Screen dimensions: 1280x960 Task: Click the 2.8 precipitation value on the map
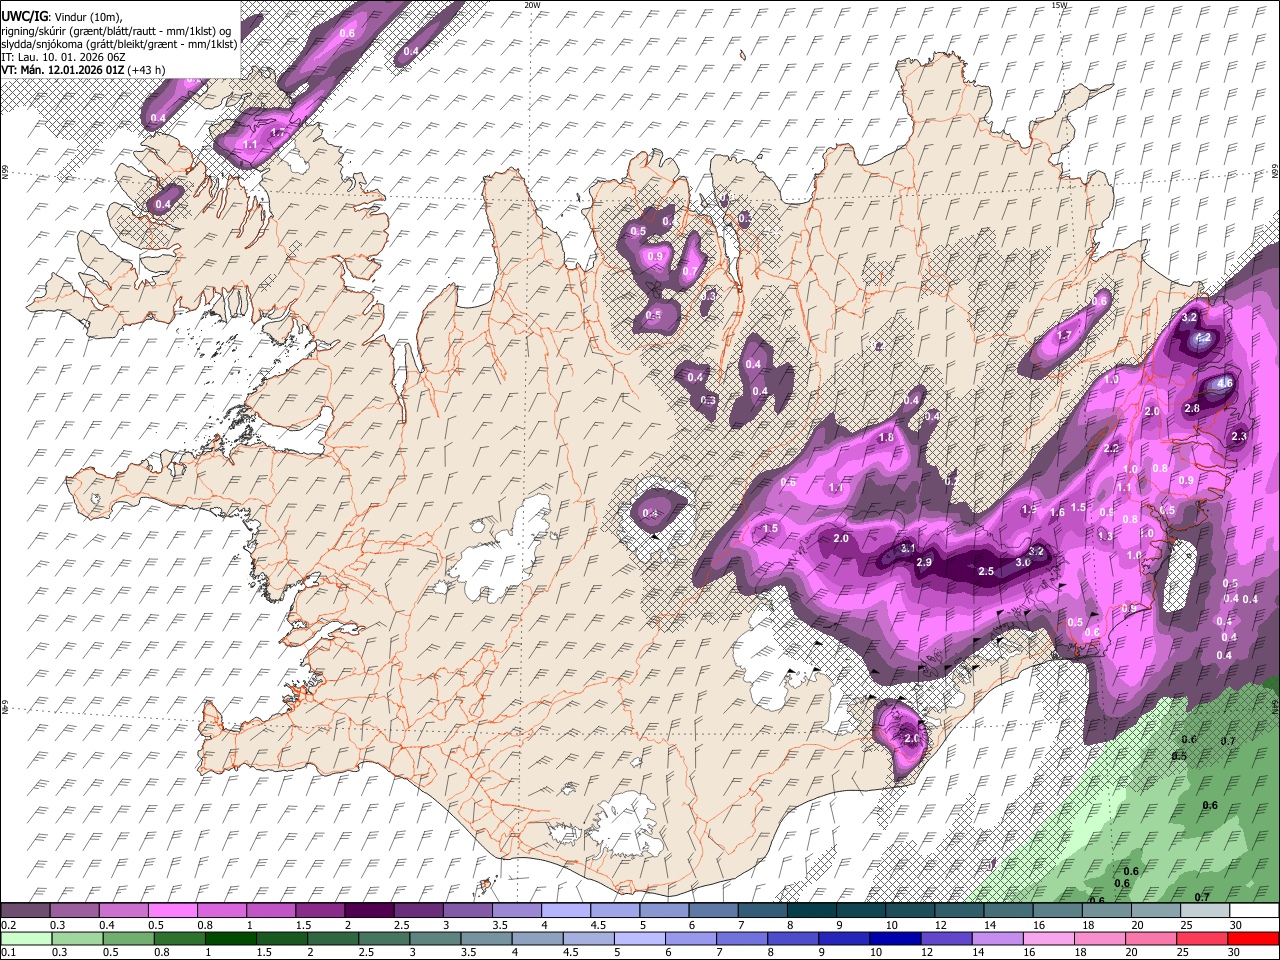[x=1192, y=408]
